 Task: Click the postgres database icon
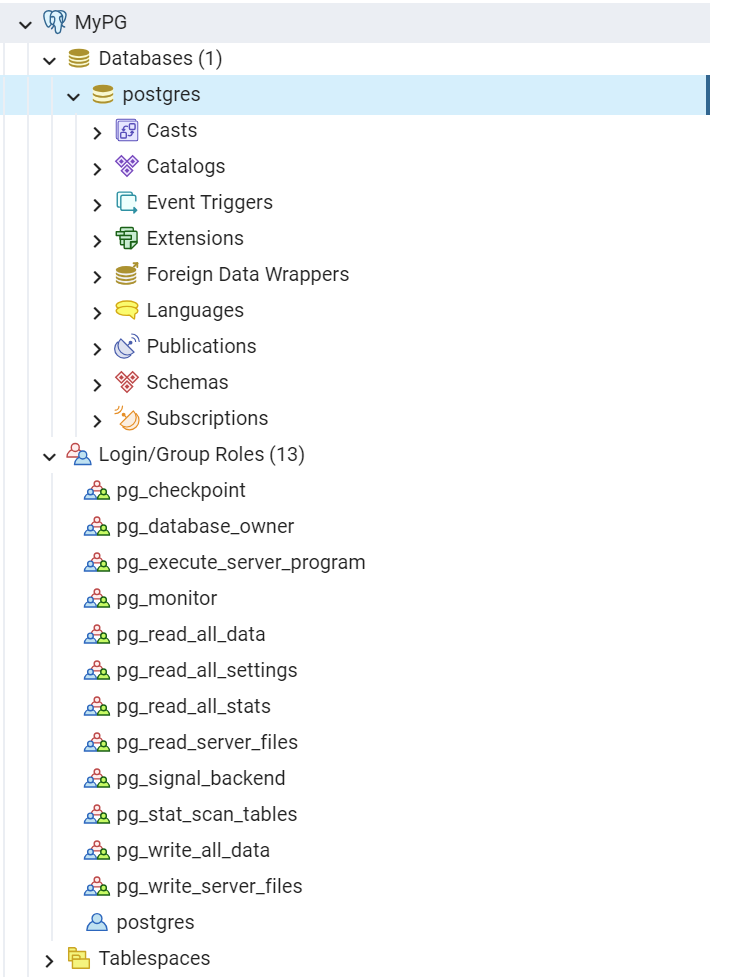click(103, 95)
